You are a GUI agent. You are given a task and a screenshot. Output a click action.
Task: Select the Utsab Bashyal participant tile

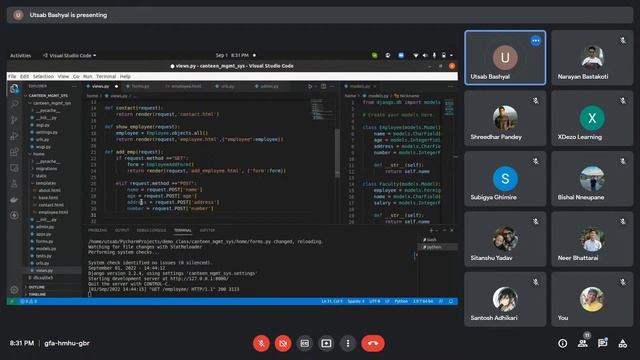click(x=505, y=58)
